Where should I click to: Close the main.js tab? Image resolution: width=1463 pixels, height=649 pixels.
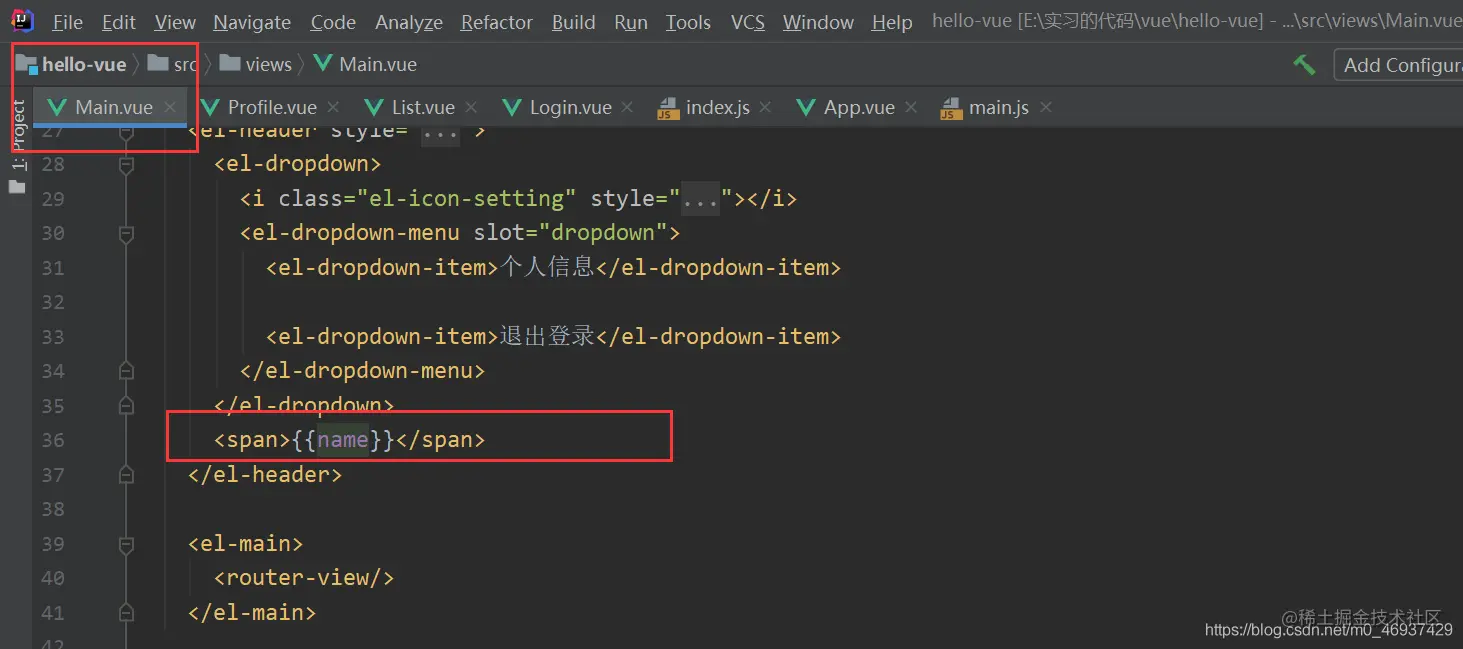pos(1046,107)
